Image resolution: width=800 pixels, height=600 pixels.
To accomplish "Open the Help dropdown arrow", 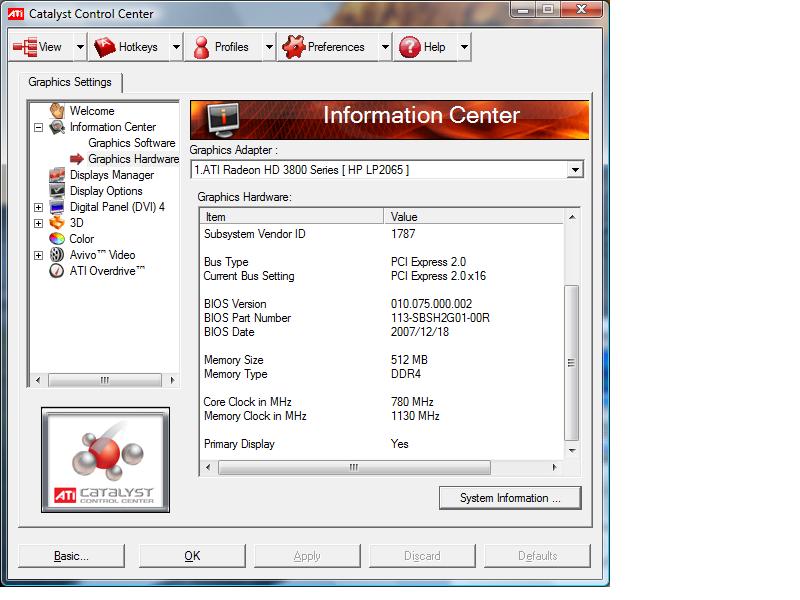I will (464, 47).
